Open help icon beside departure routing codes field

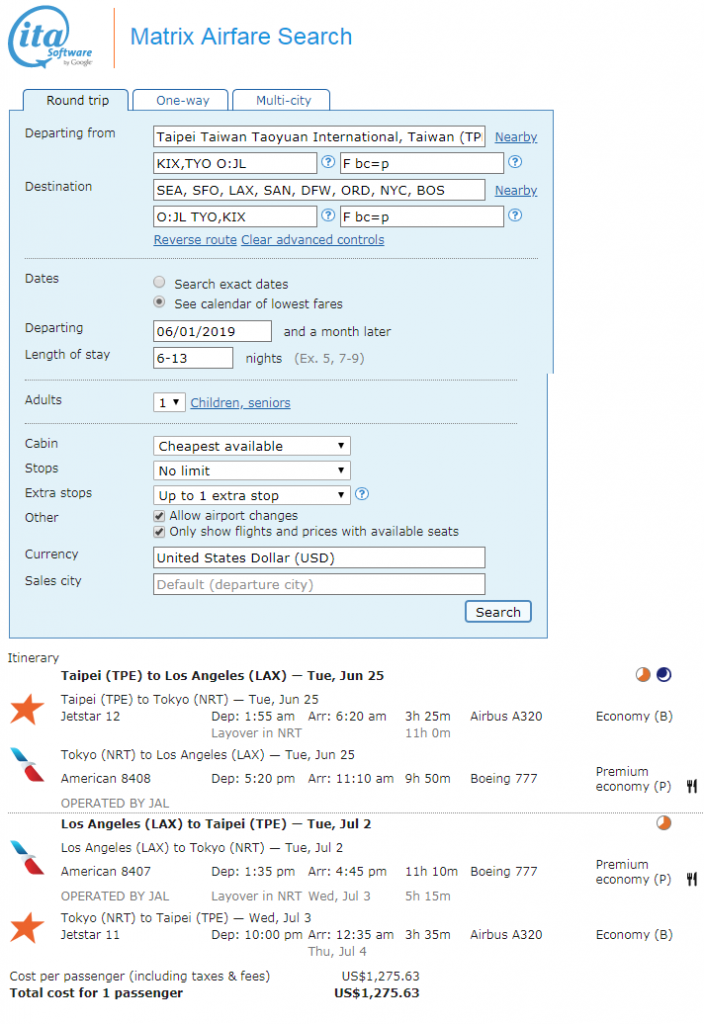tap(328, 161)
